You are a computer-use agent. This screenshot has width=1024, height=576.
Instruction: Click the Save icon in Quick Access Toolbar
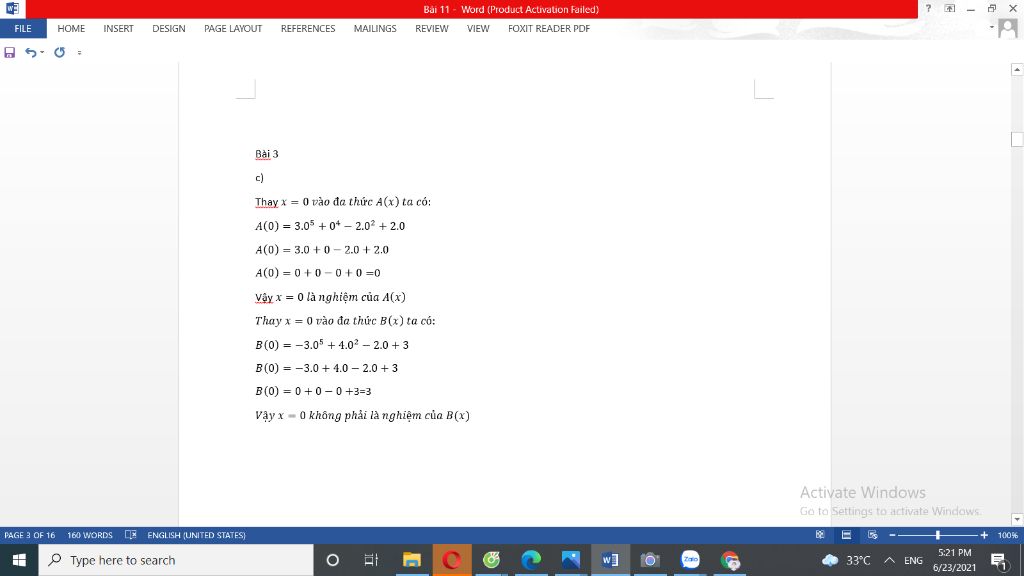9,52
